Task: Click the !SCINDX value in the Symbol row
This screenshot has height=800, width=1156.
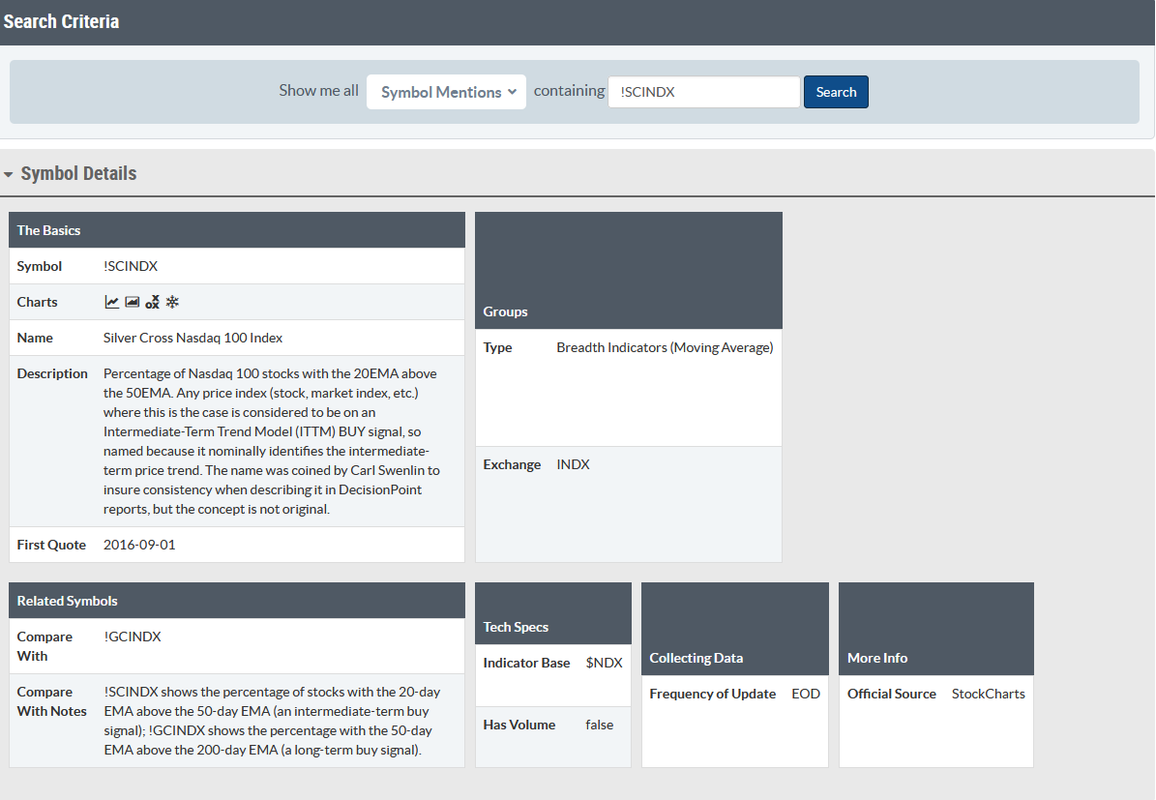Action: coord(130,266)
